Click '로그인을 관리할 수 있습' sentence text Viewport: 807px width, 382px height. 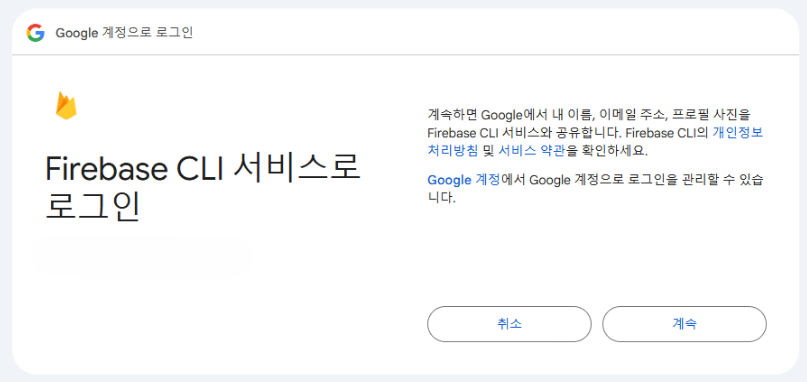click(x=696, y=180)
